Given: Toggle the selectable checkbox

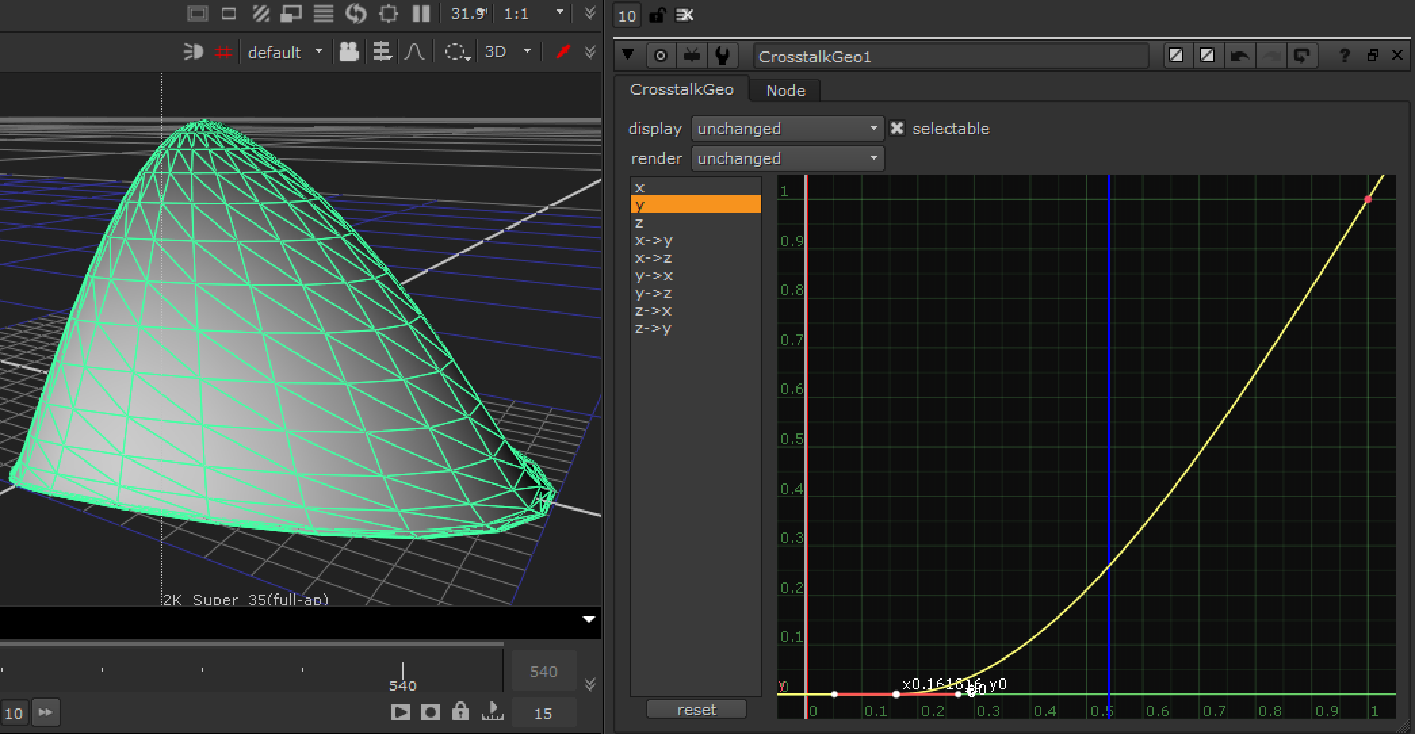Looking at the screenshot, I should pyautogui.click(x=897, y=128).
